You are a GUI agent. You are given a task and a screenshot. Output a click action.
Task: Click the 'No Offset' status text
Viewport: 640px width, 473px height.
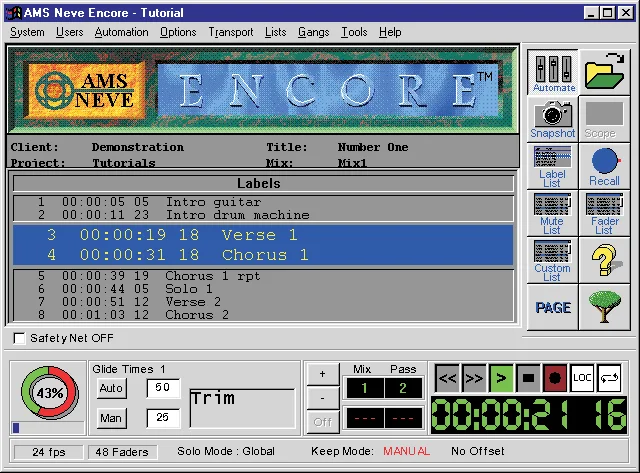pos(478,451)
